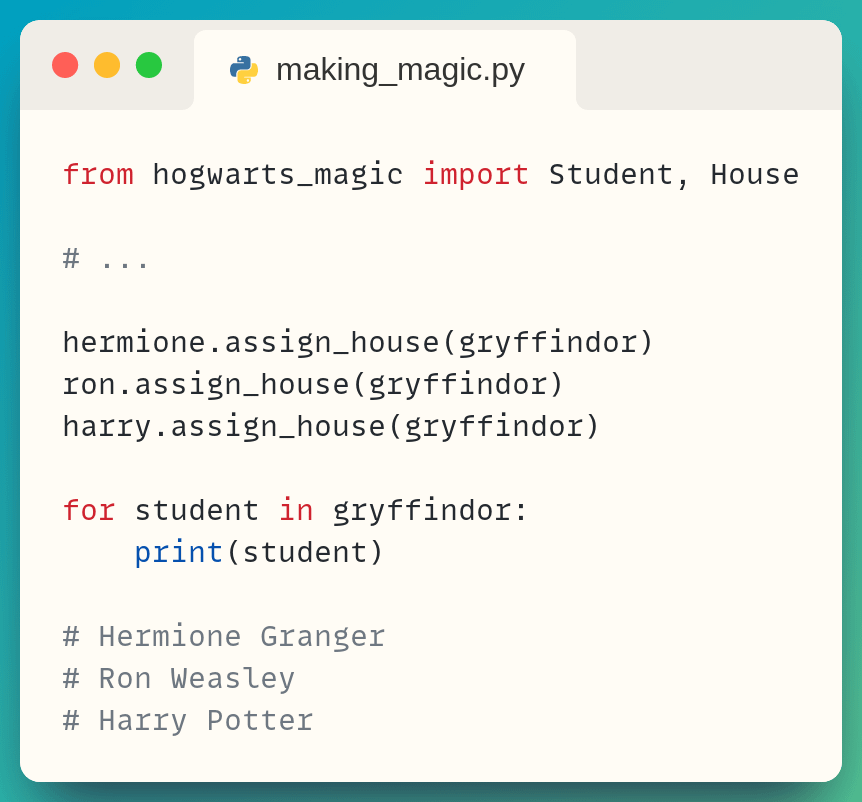This screenshot has height=802, width=862.
Task: Click the 'in' keyword of the loop
Action: pyautogui.click(x=296, y=511)
